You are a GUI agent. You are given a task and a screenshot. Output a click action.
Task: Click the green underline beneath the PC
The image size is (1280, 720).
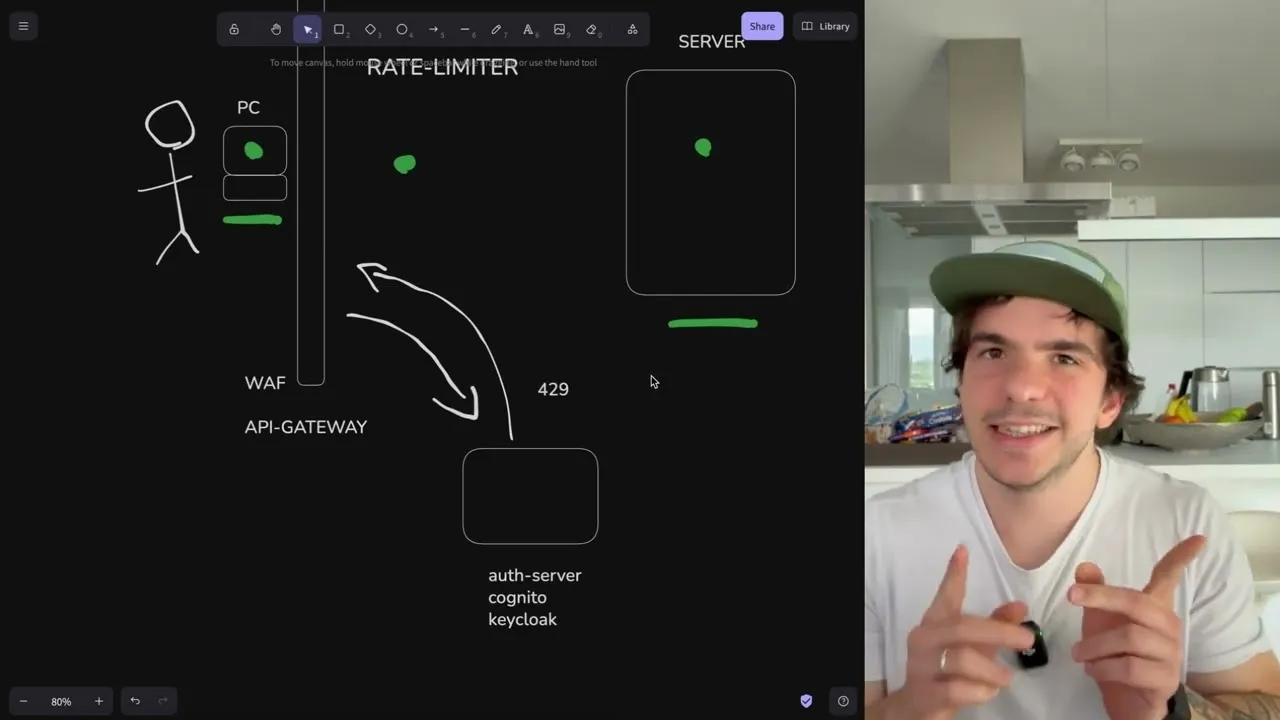[x=252, y=220]
